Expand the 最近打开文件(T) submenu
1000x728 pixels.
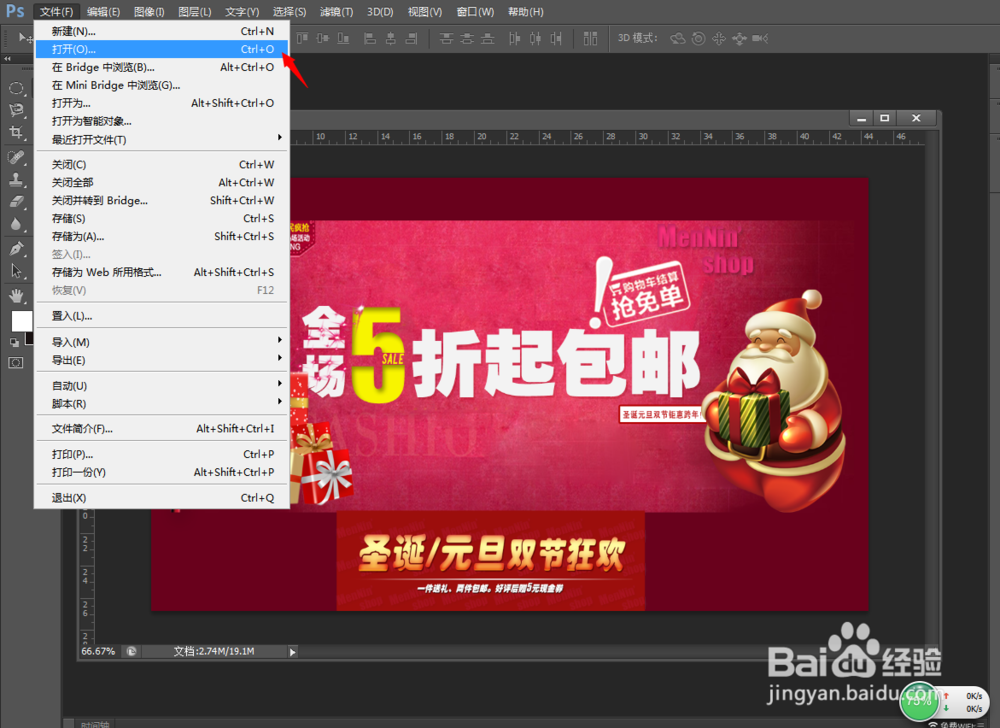pos(162,139)
